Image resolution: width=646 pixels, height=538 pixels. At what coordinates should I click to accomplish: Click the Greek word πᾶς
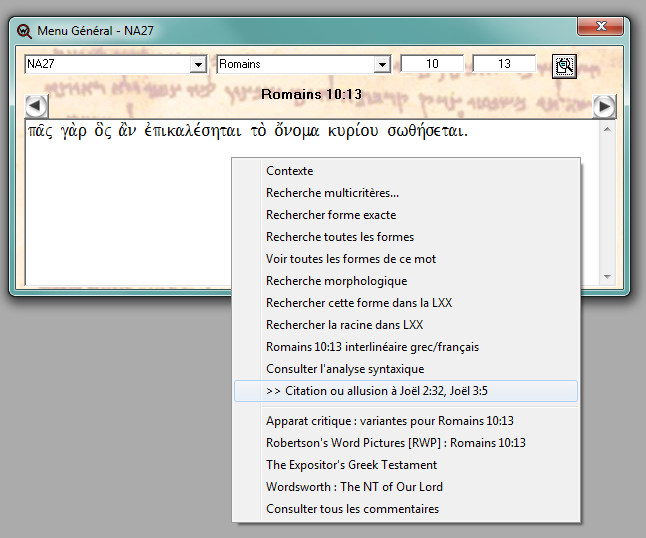click(x=40, y=131)
